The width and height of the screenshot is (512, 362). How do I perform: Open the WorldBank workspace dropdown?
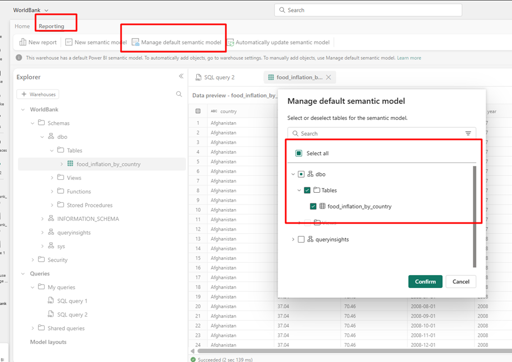coord(46,10)
